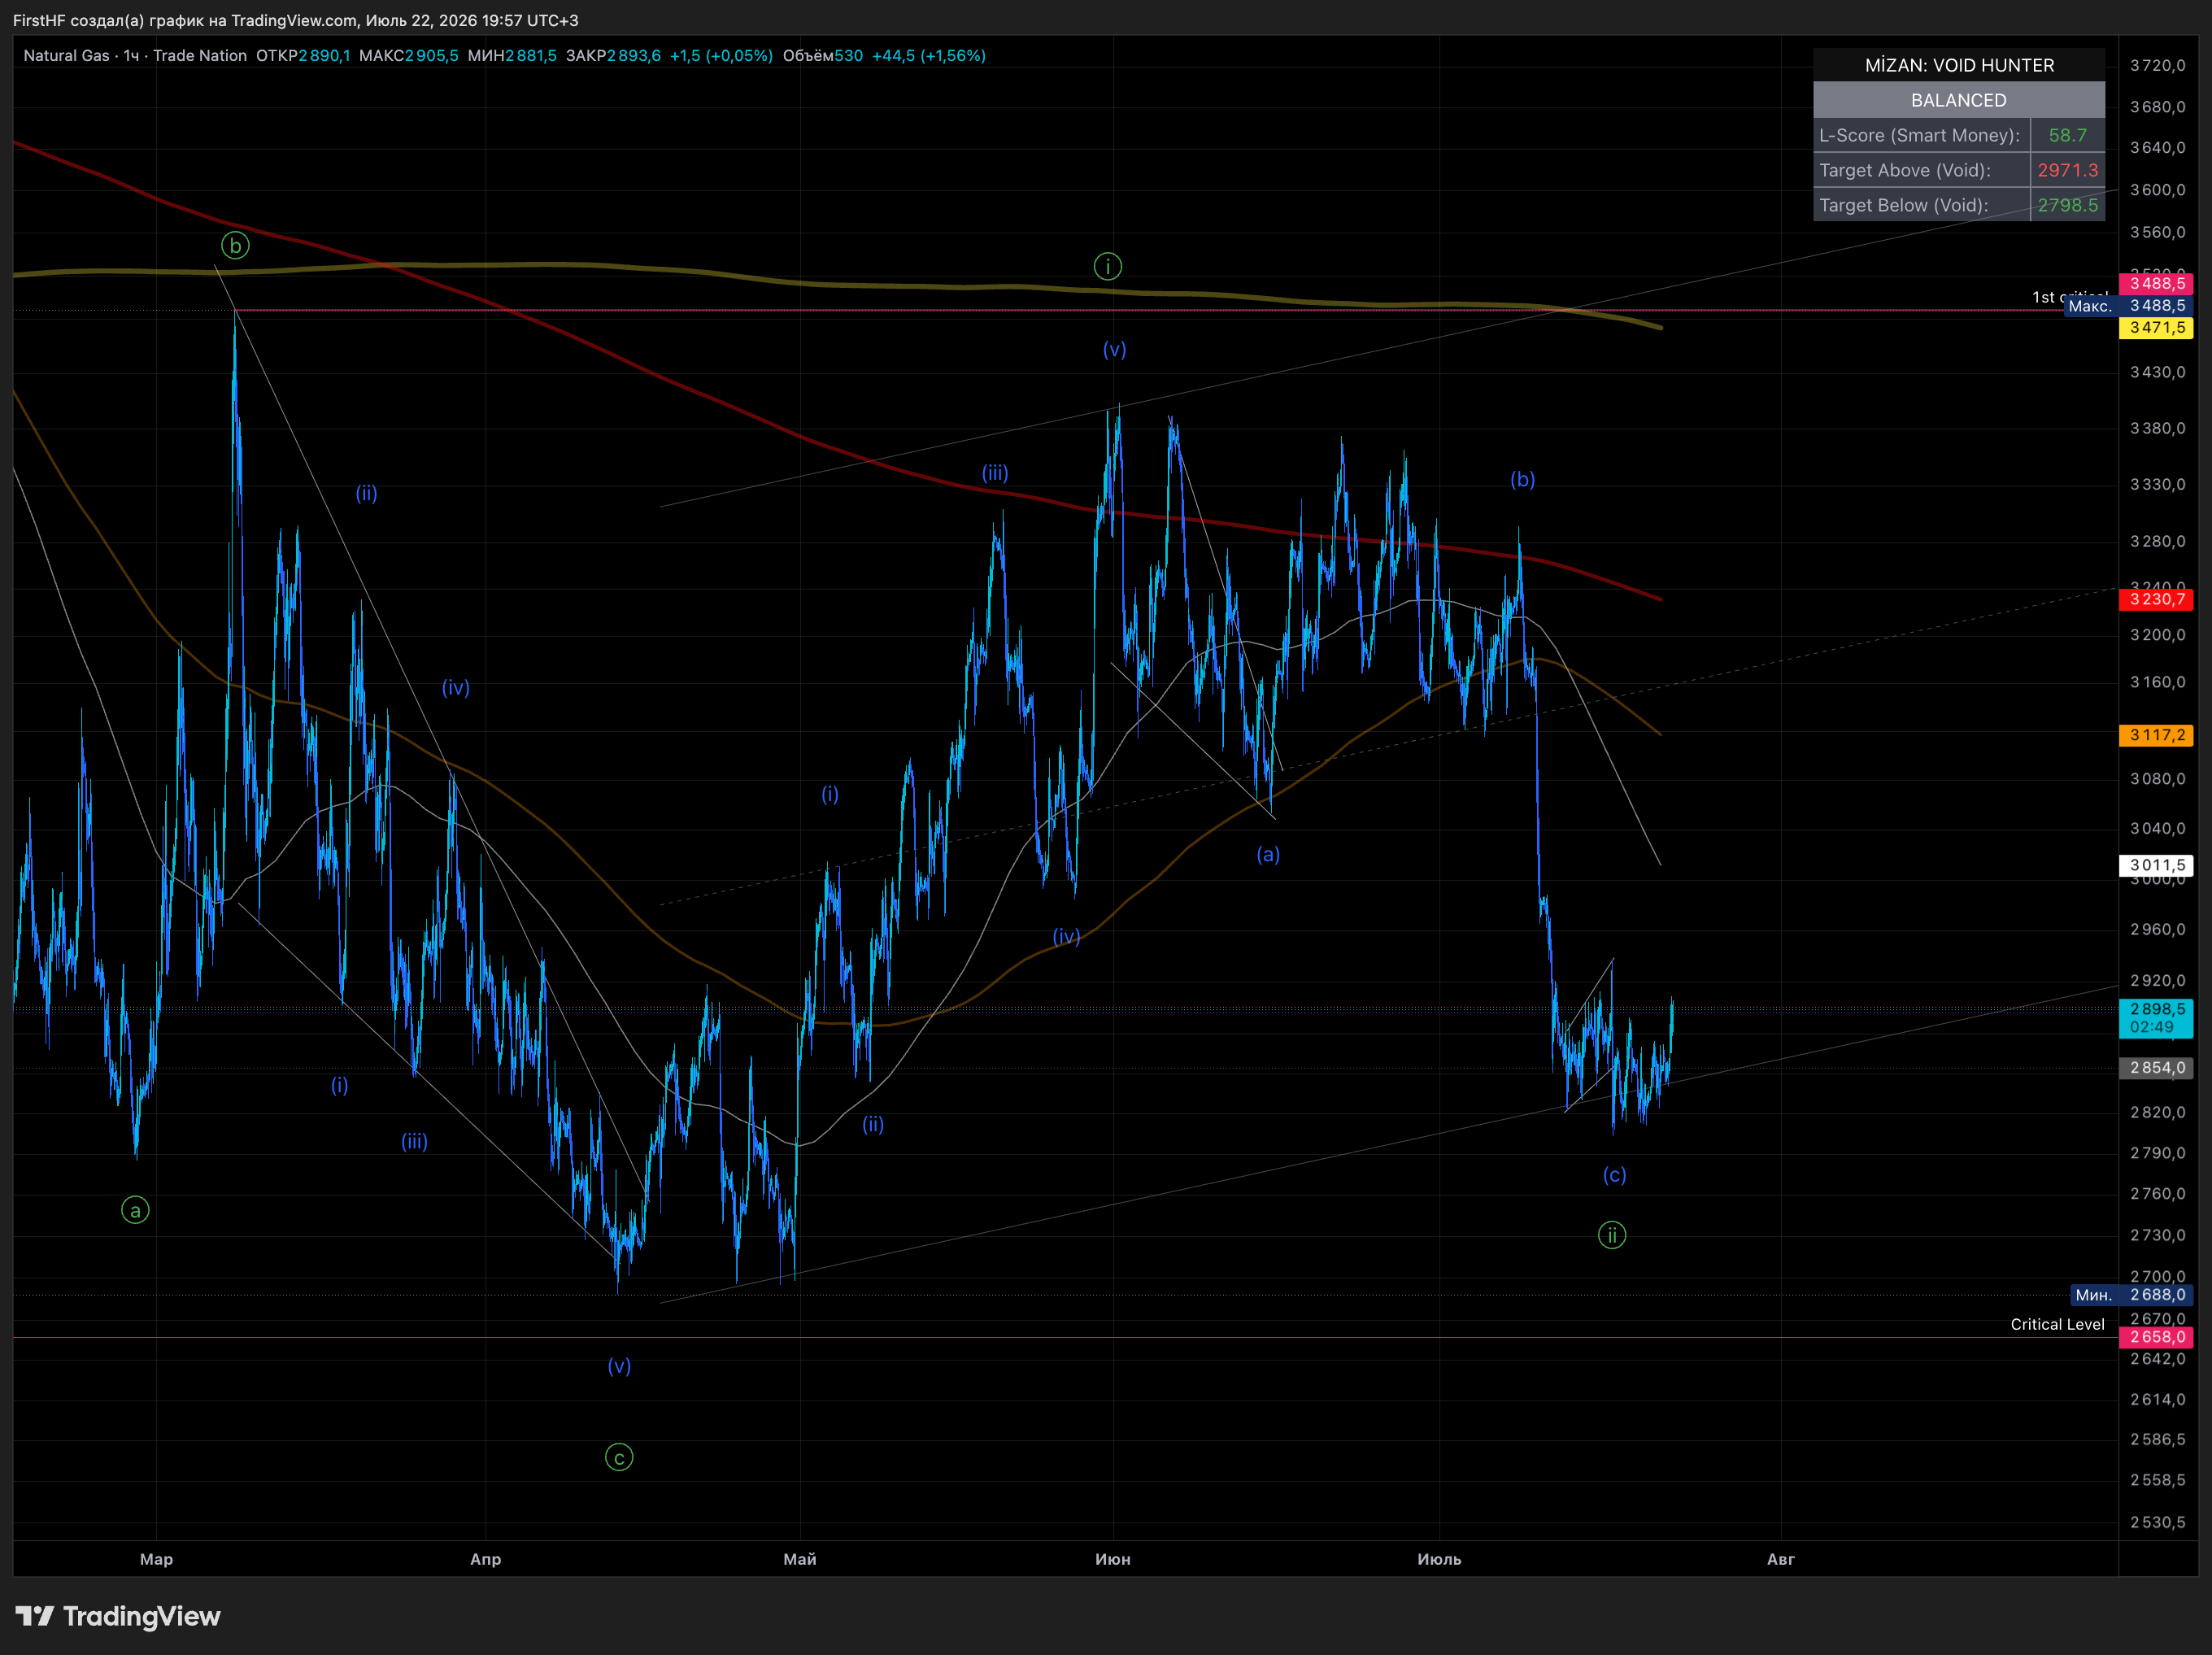Click the 3430,0 price axis tick
2212x1655 pixels.
2157,372
